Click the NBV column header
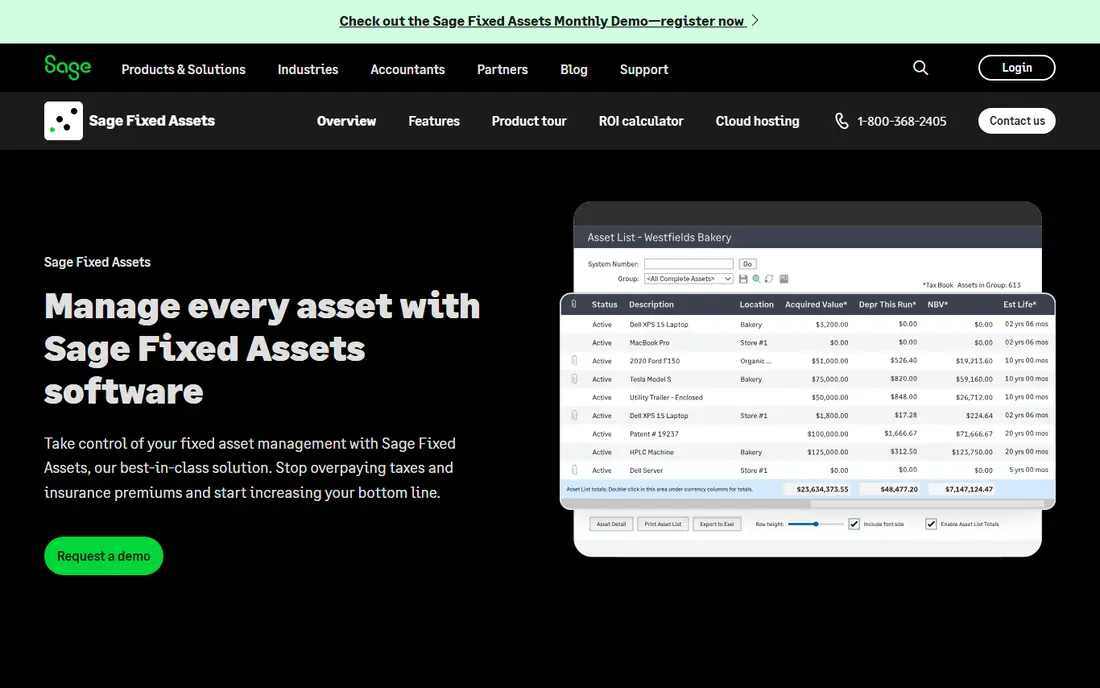The height and width of the screenshot is (688, 1100). pos(937,304)
